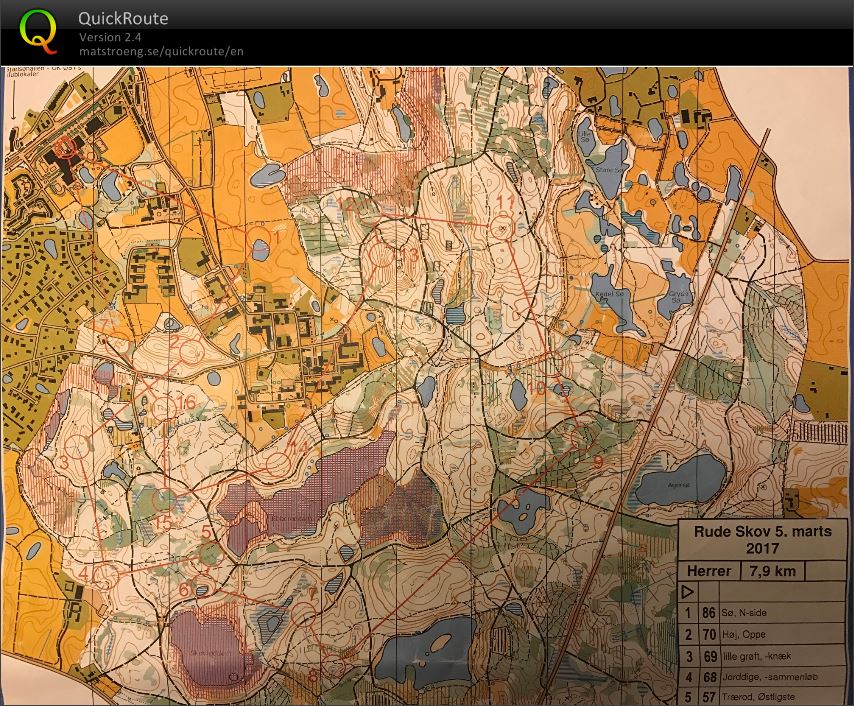
Task: Click control code "70" in the table
Action: (709, 634)
